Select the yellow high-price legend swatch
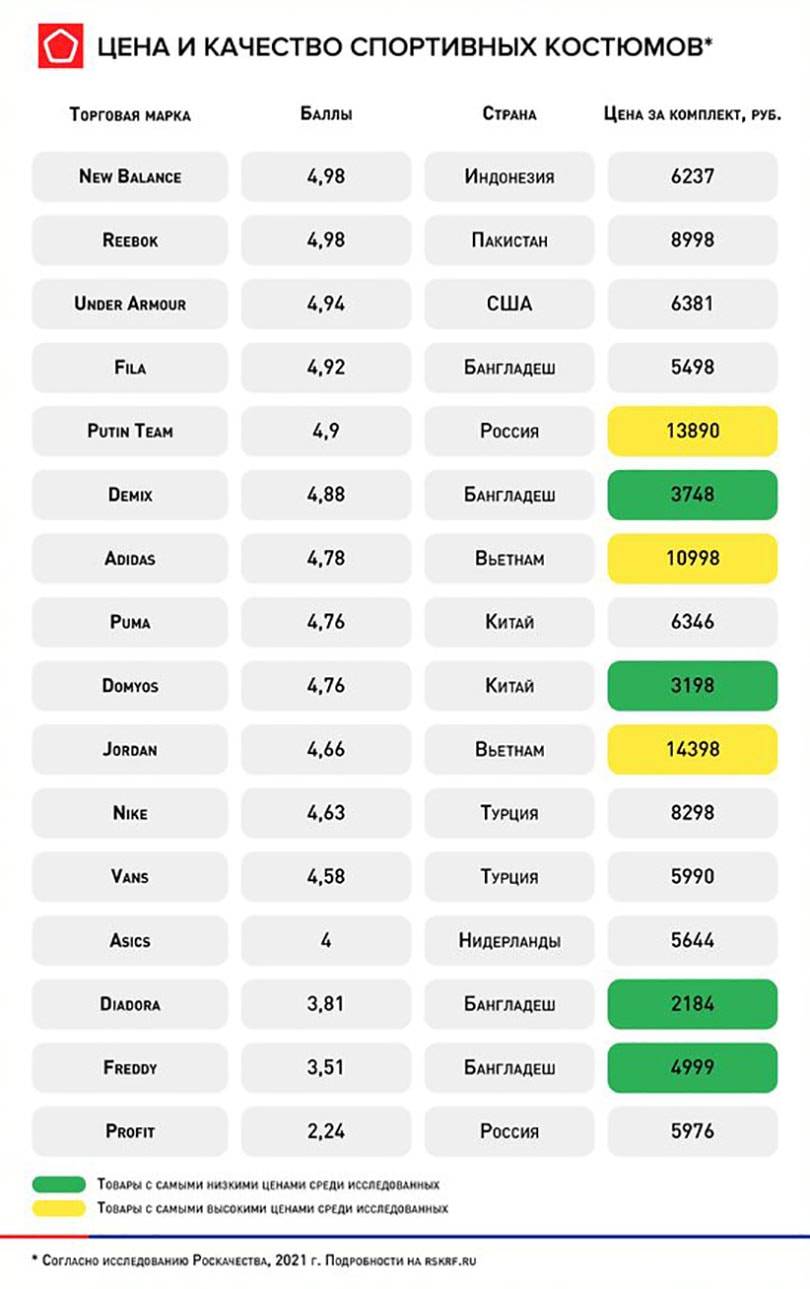Viewport: 810px width, 1289px height. coord(59,1209)
